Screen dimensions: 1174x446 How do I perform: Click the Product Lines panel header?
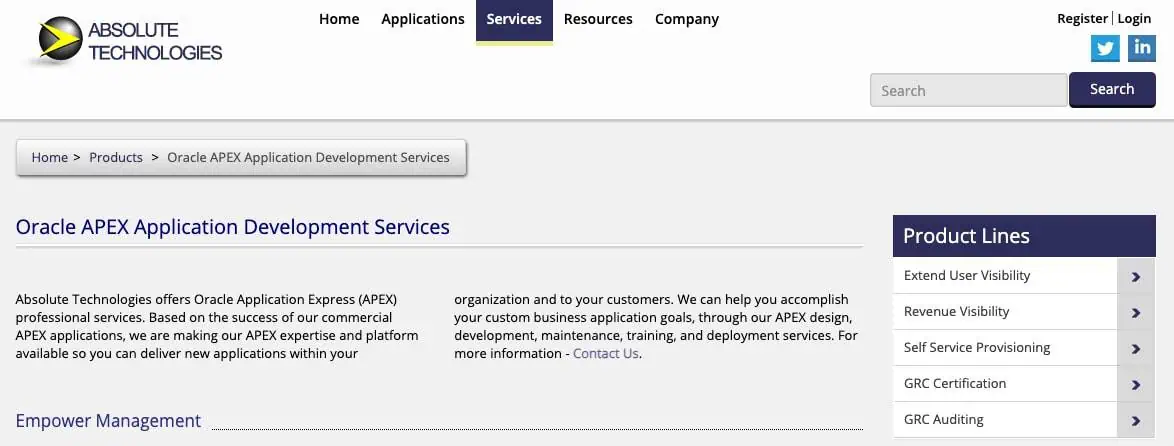click(1024, 236)
